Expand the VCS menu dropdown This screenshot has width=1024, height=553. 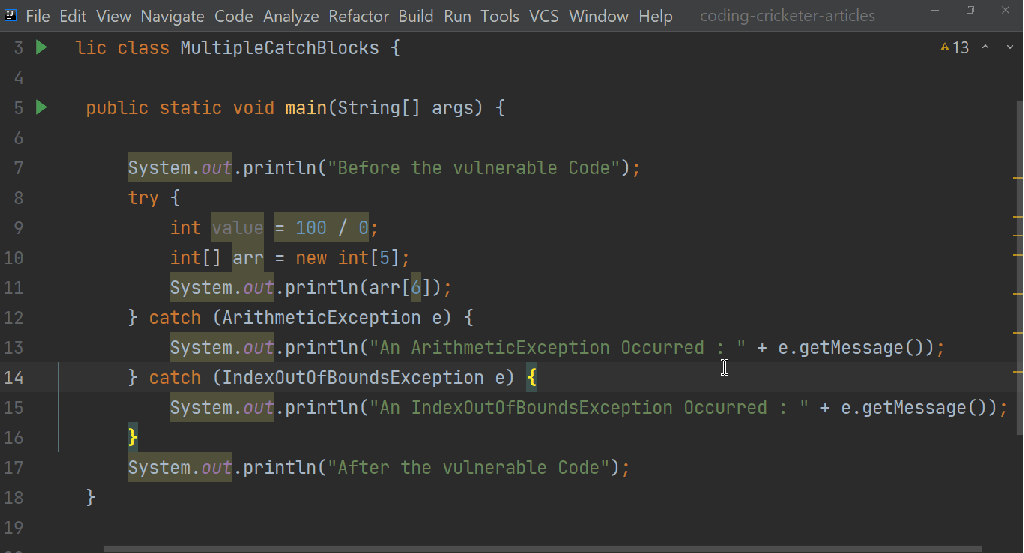[544, 16]
